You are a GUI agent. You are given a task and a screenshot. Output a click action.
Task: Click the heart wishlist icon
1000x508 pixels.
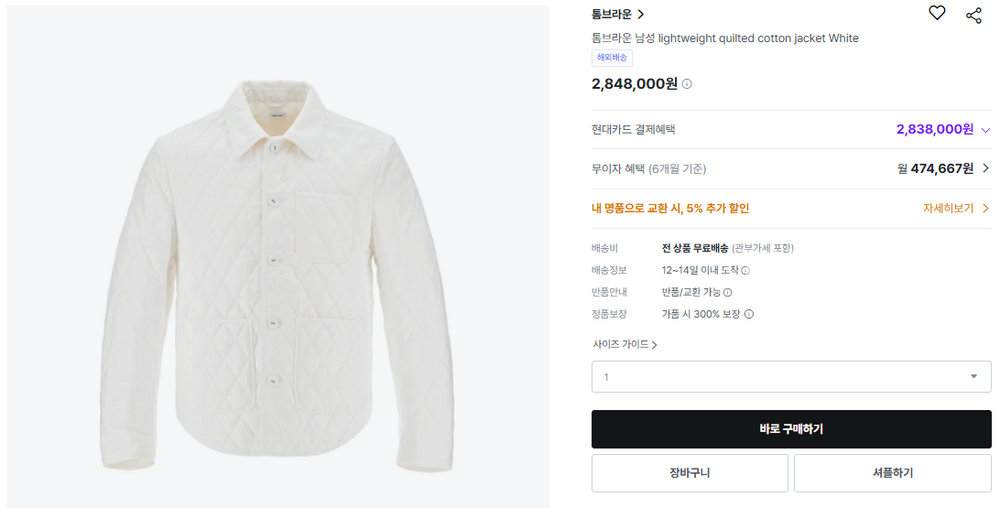936,13
